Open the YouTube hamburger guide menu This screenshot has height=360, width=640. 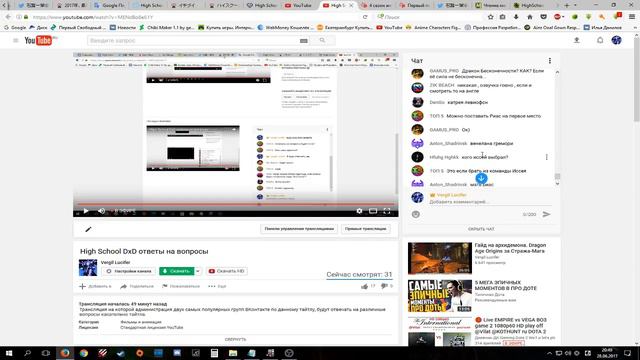point(16,40)
